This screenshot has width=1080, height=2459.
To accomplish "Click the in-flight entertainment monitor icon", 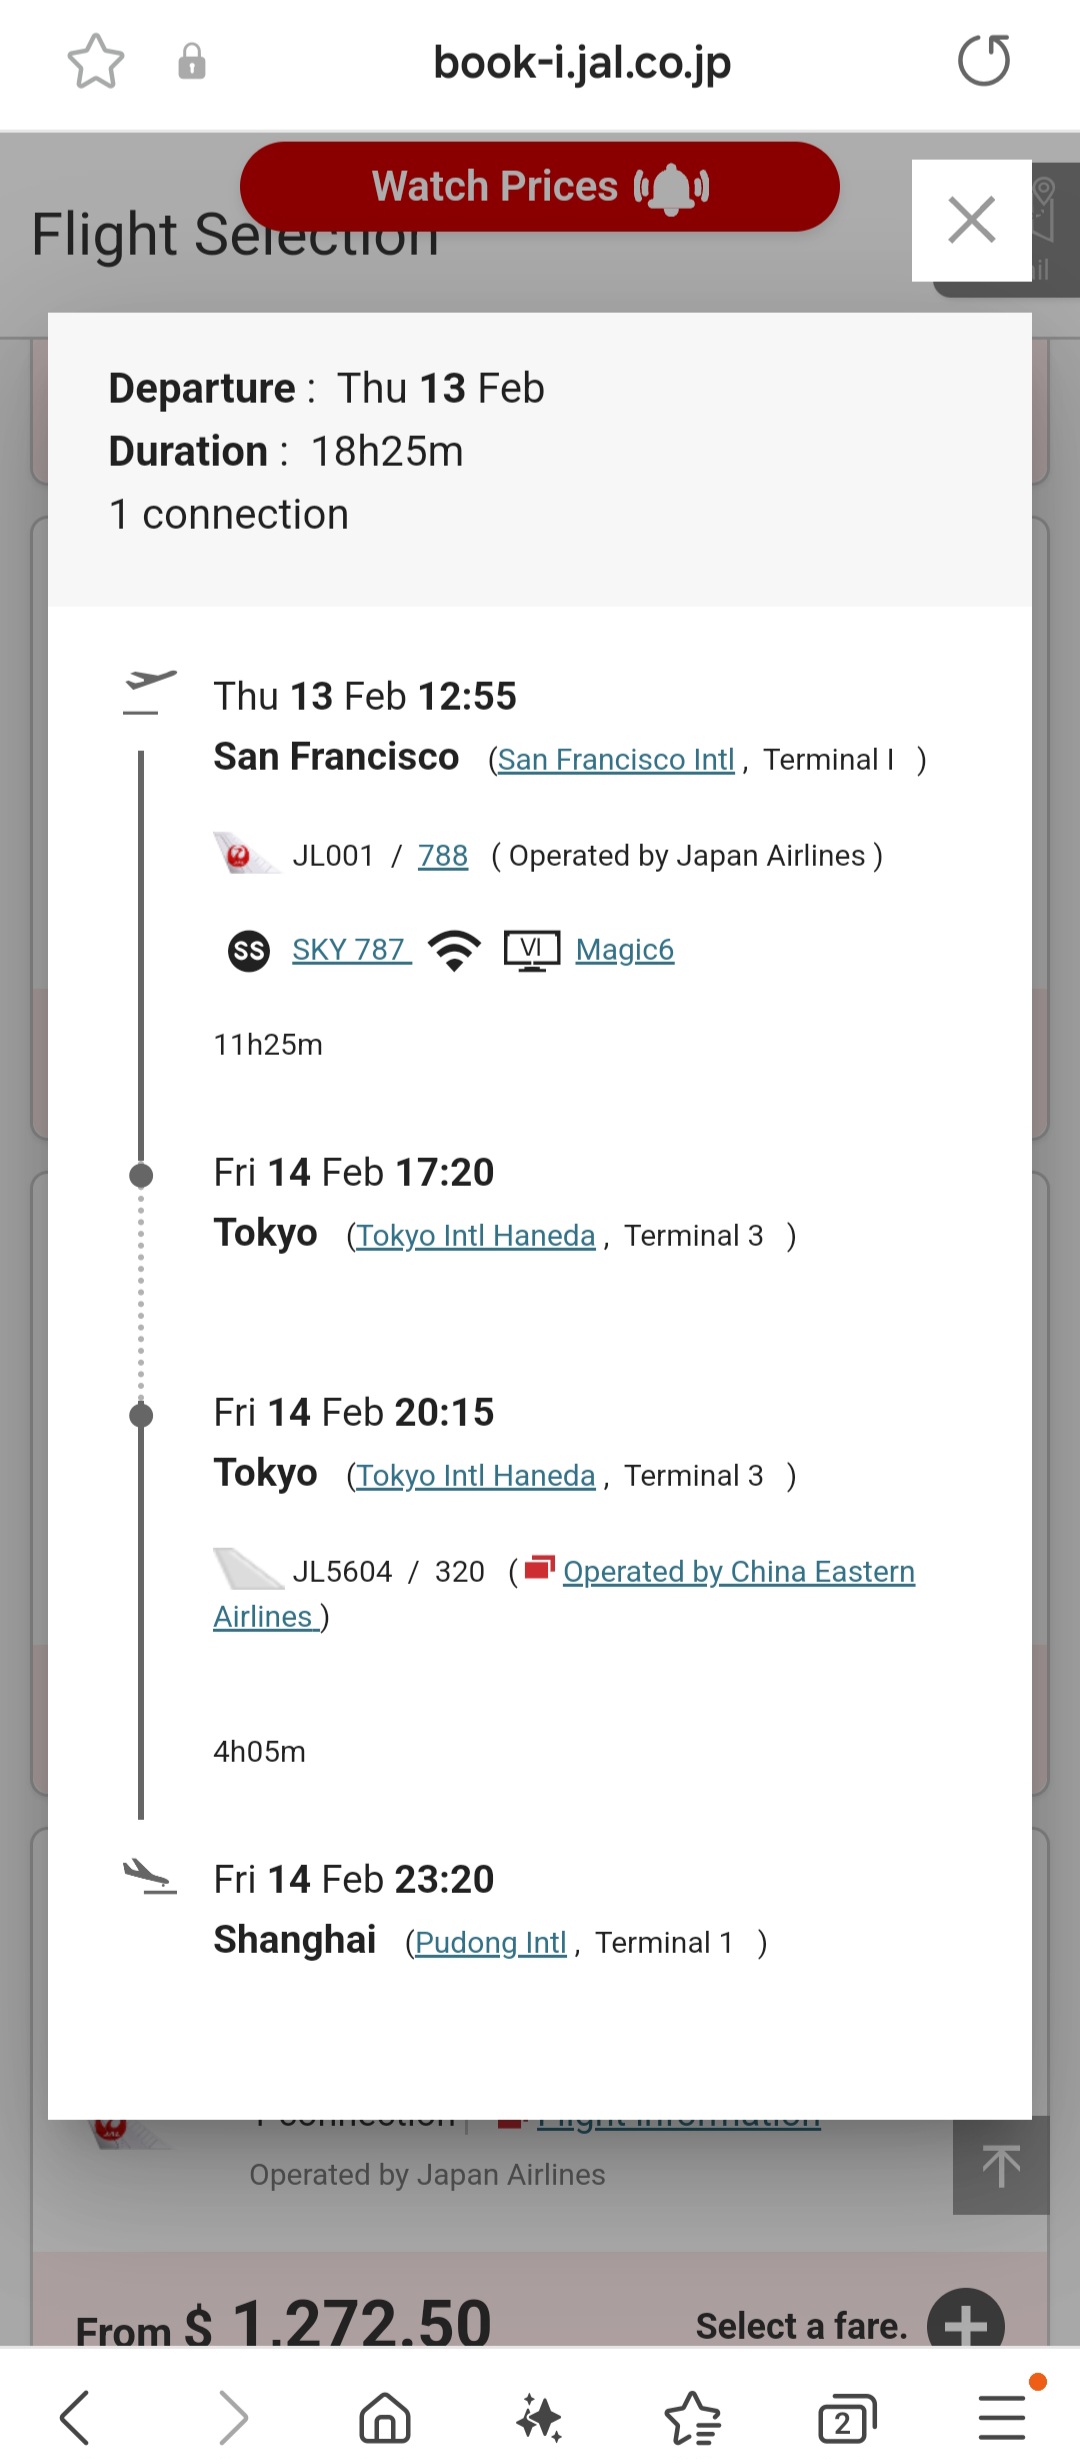I will 532,951.
